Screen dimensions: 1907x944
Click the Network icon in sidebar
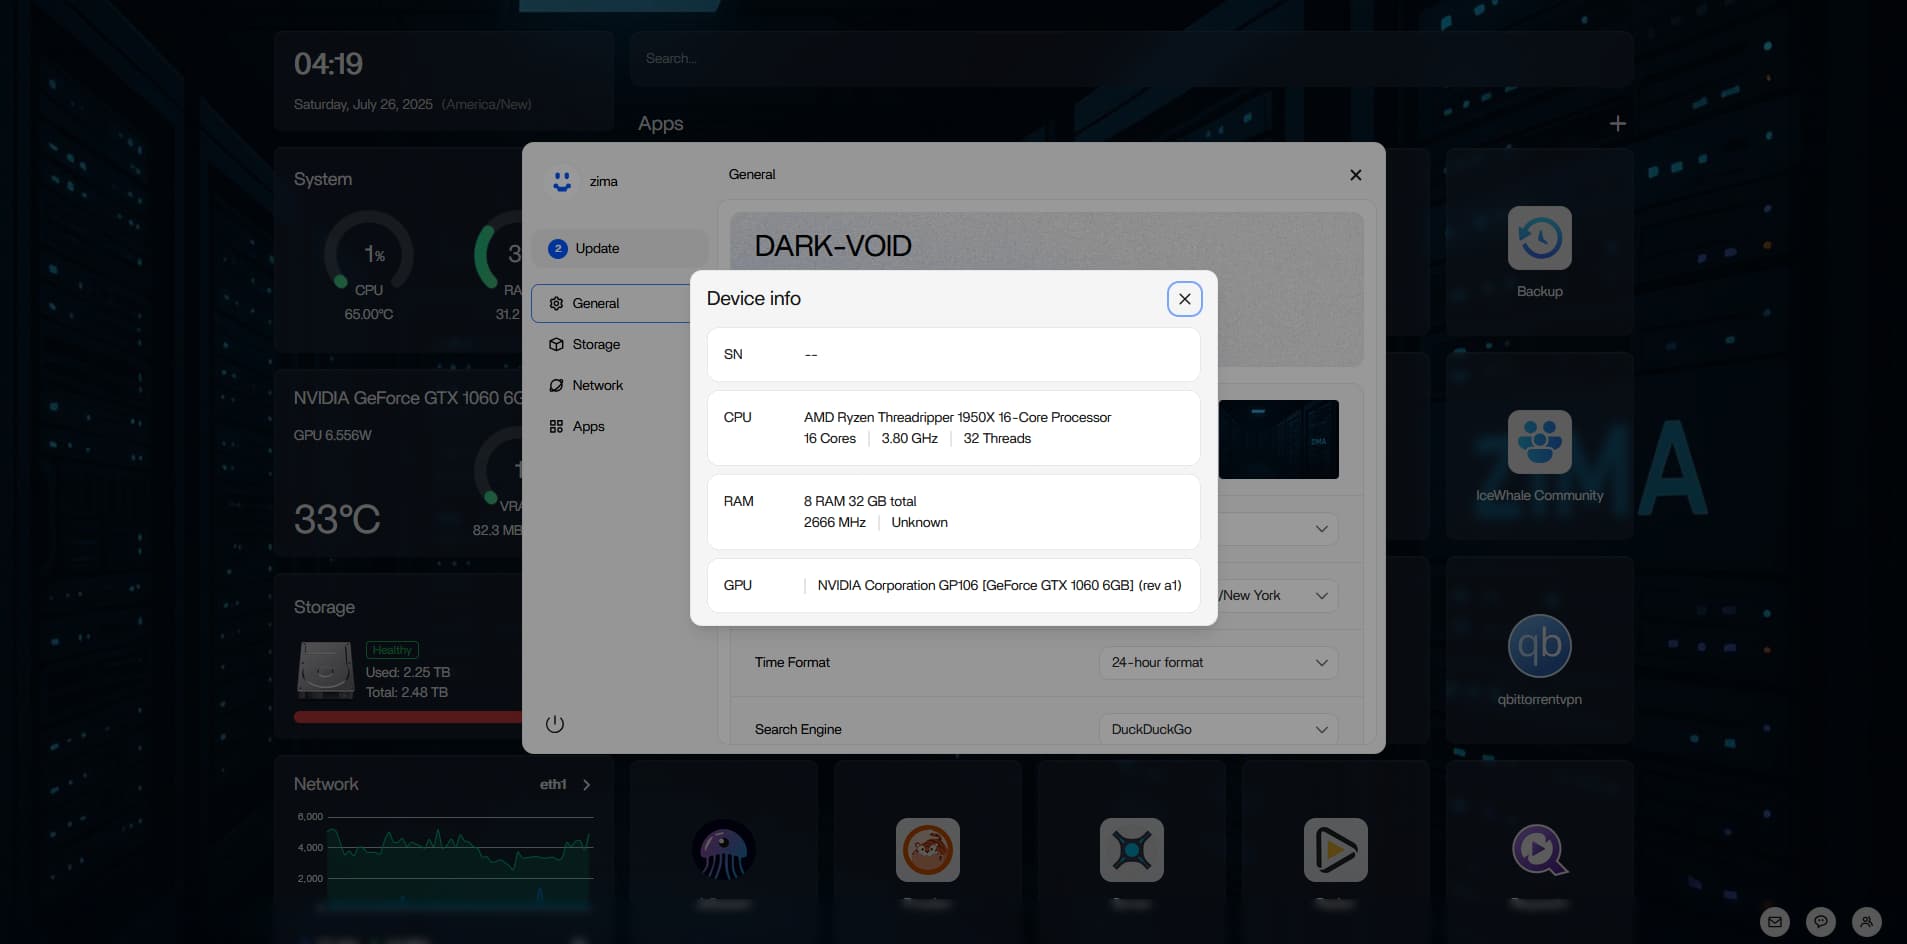click(556, 385)
